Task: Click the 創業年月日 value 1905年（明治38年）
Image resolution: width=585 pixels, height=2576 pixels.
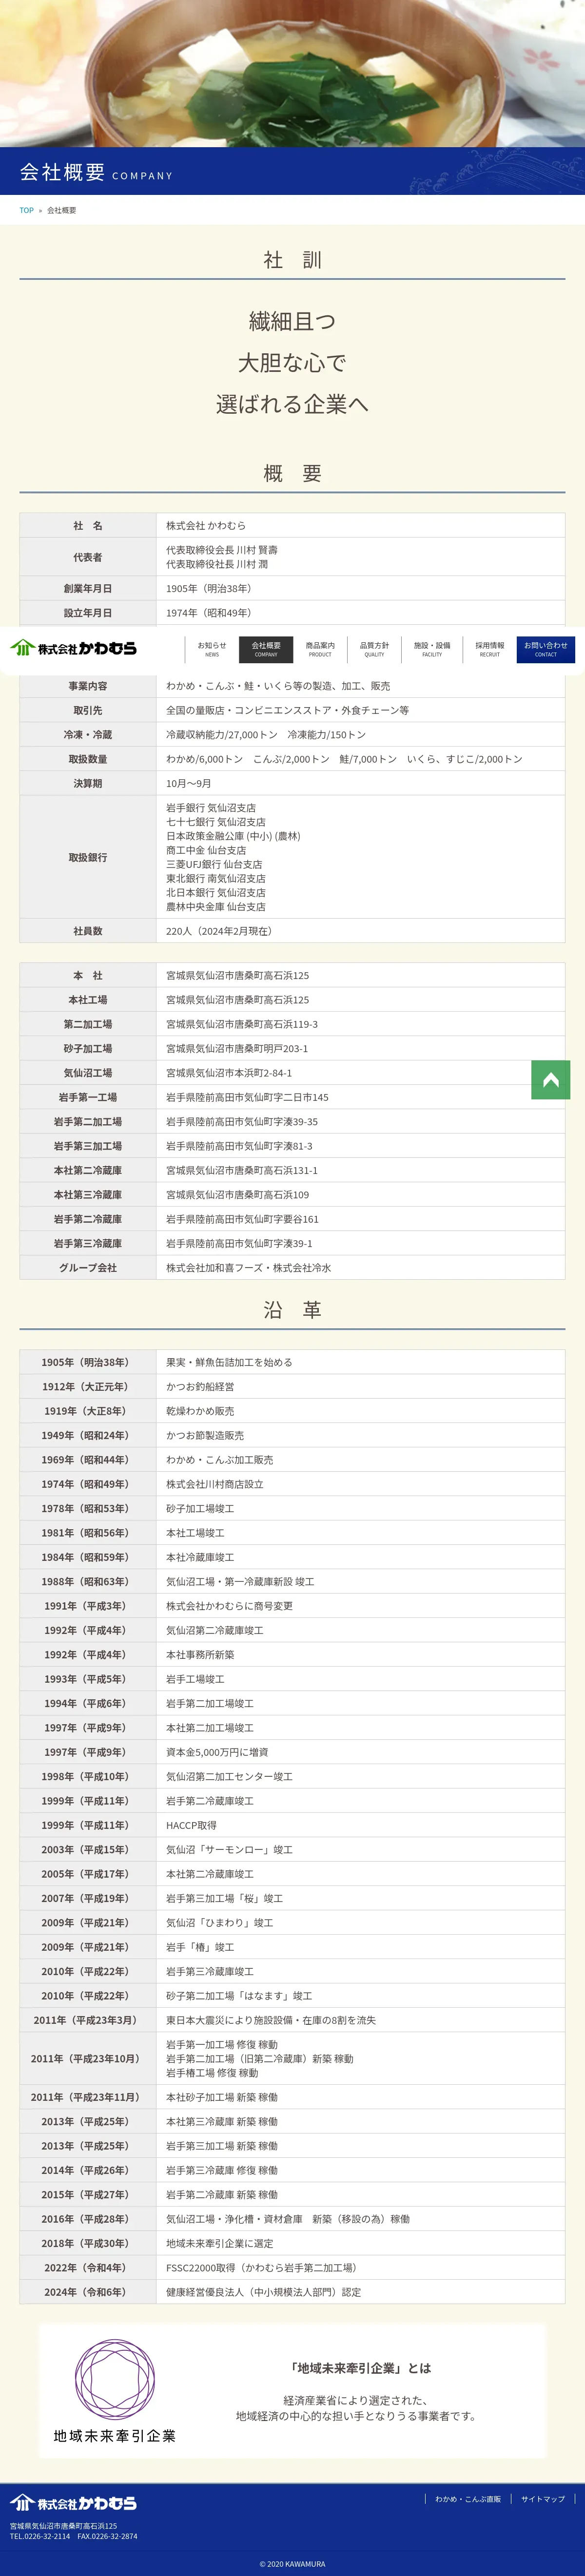Action: pos(211,589)
